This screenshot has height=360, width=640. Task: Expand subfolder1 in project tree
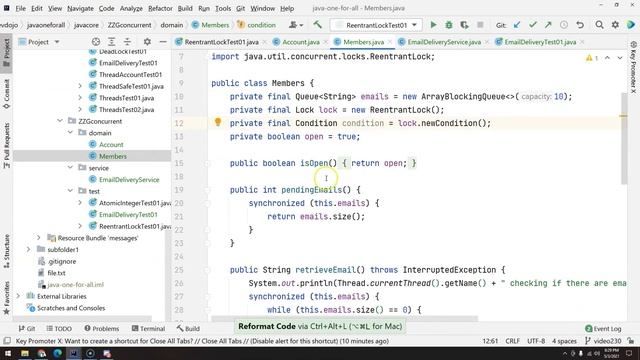[29, 249]
